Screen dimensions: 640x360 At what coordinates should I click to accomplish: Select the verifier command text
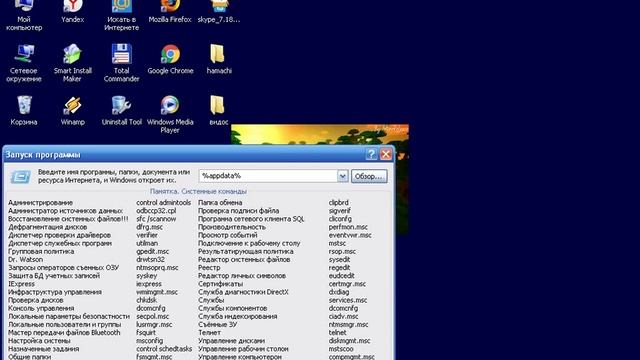(147, 235)
